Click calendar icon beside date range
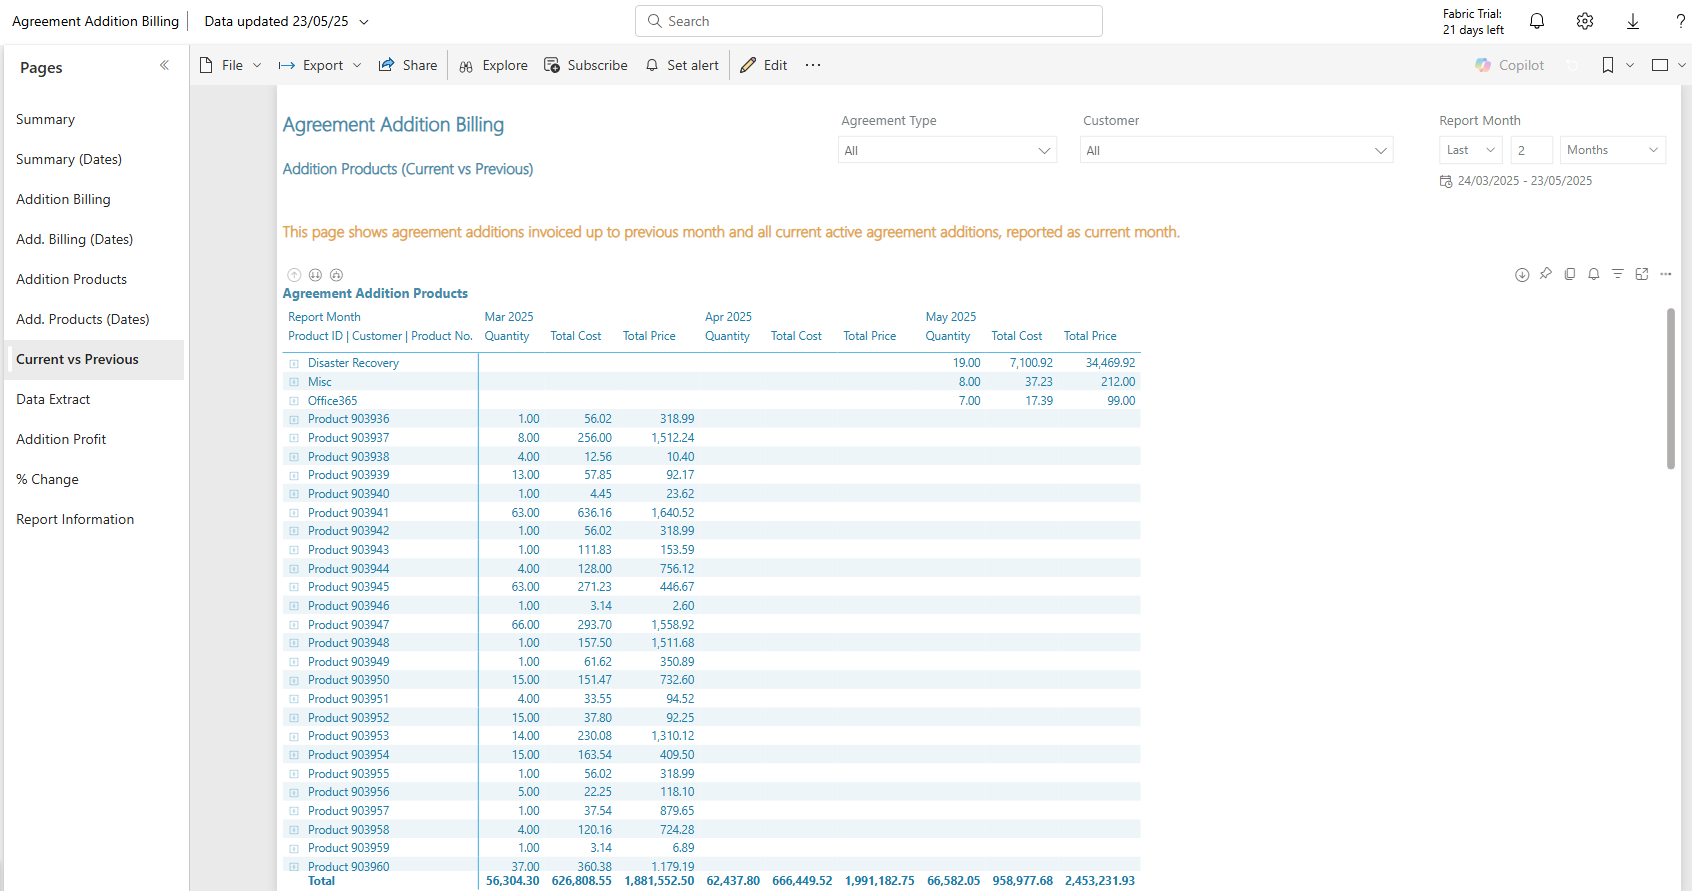Screen dimensions: 1692x891 coord(1446,181)
